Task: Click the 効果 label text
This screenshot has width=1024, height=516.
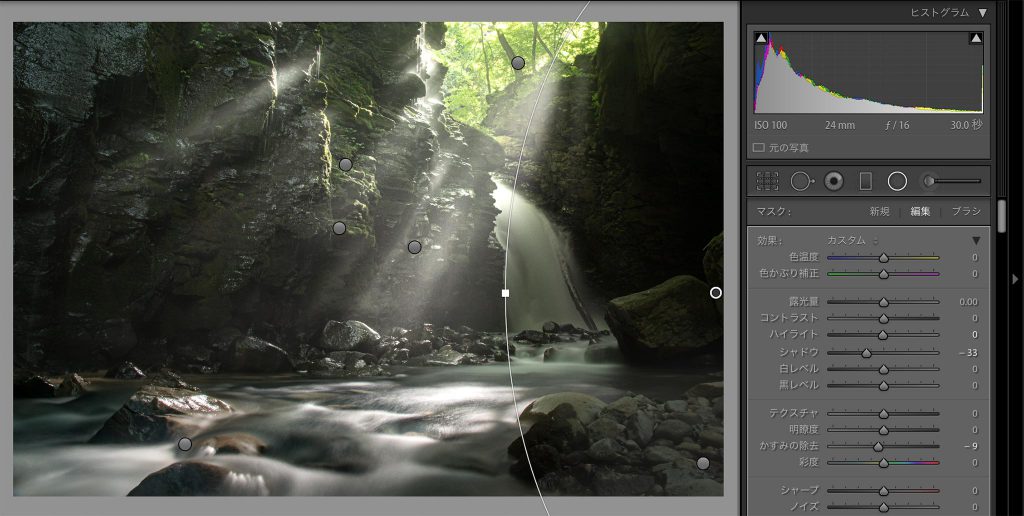Action: [x=769, y=240]
